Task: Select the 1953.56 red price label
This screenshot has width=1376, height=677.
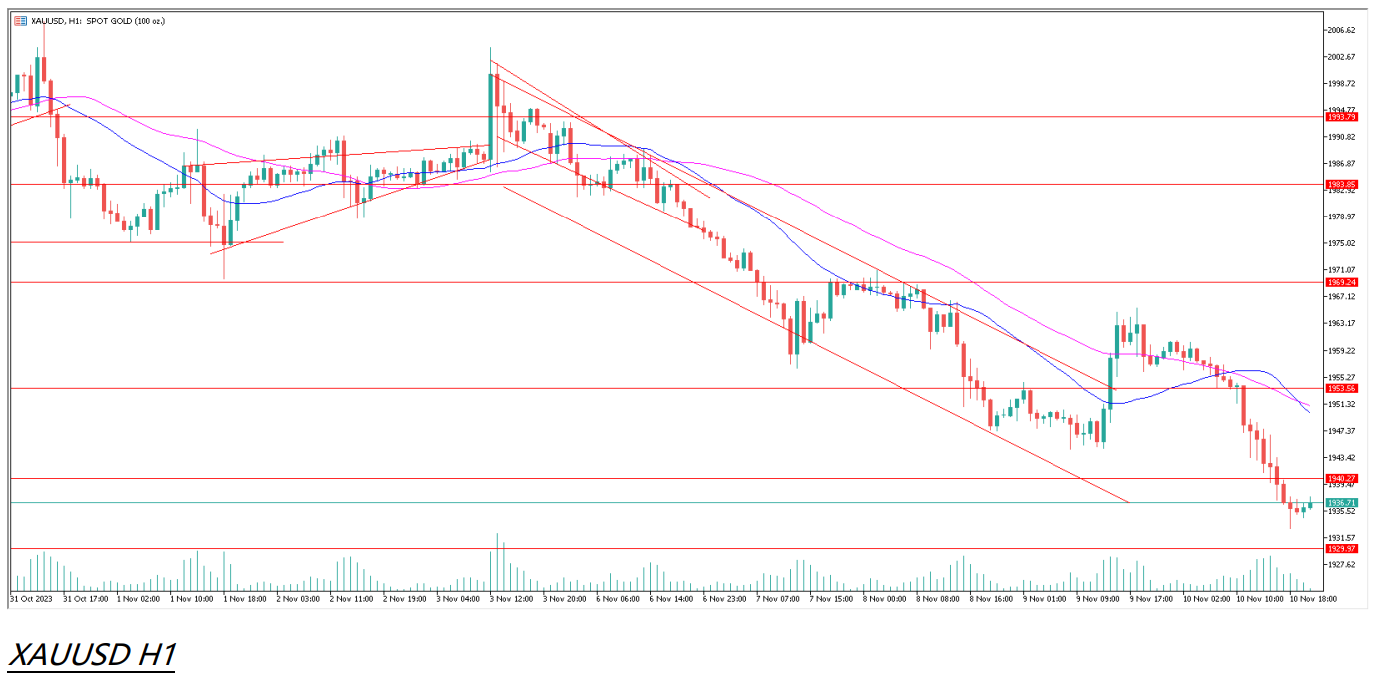Action: (1340, 388)
